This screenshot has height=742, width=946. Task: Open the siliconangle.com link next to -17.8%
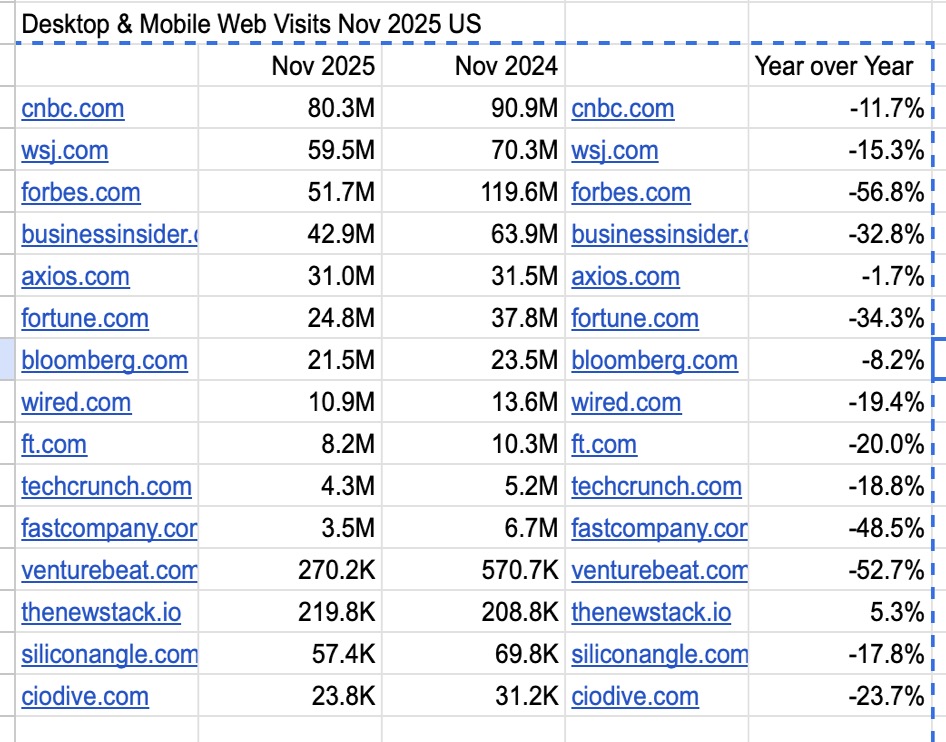point(659,655)
